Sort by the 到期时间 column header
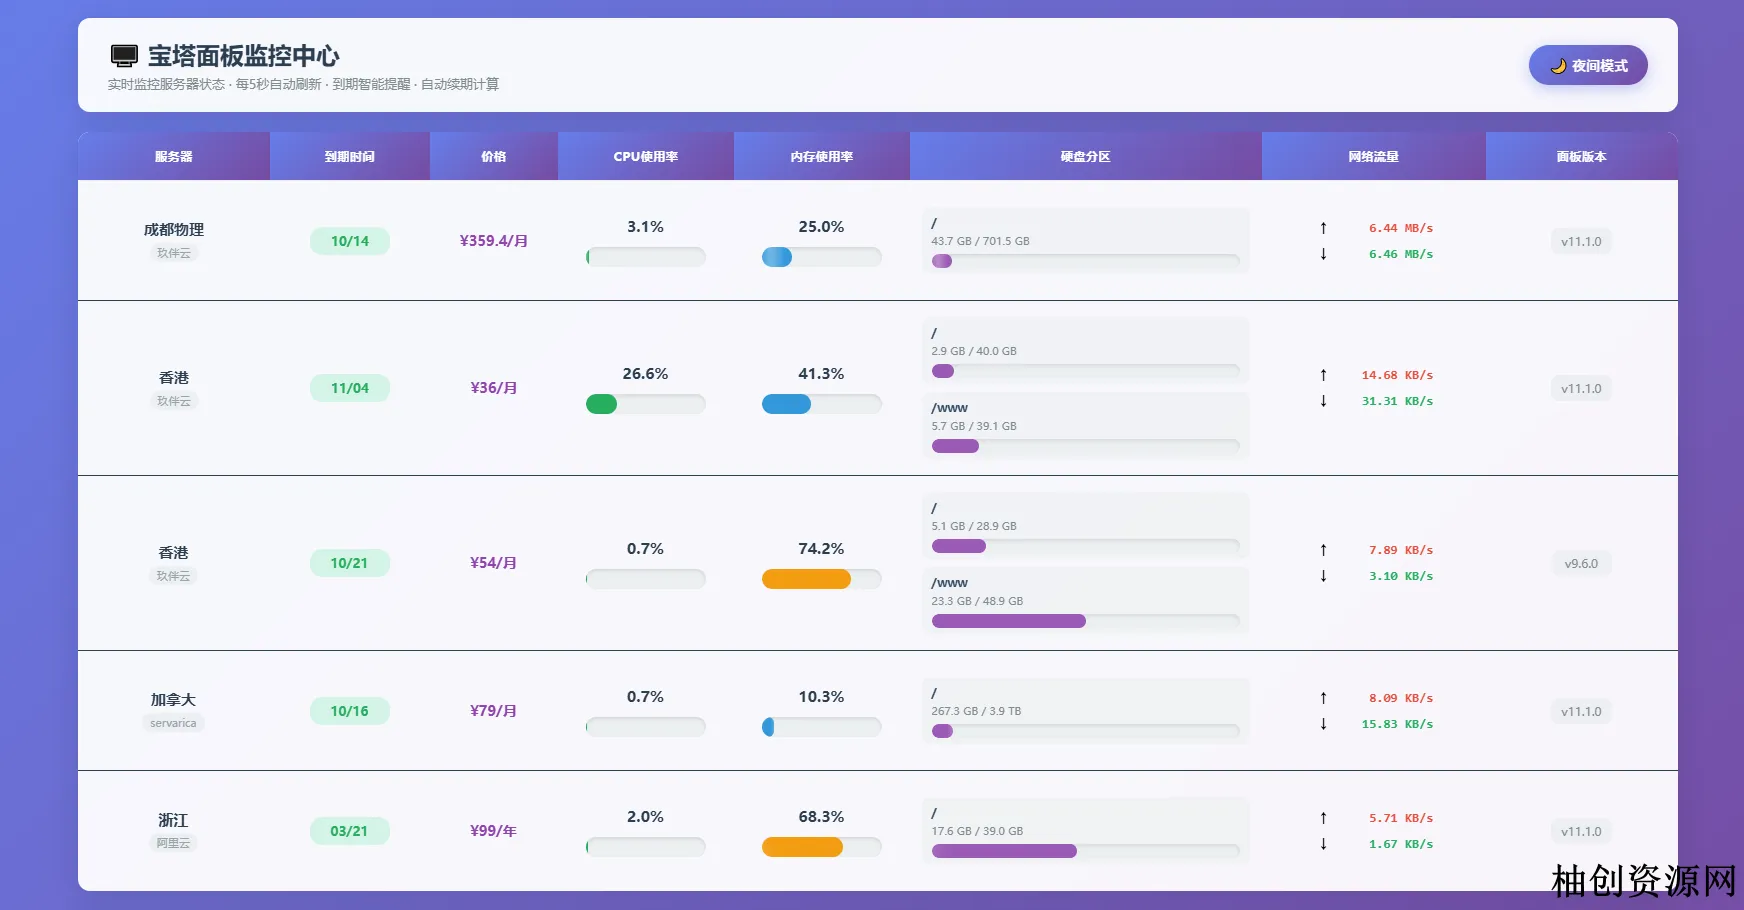The image size is (1744, 910). click(x=349, y=157)
